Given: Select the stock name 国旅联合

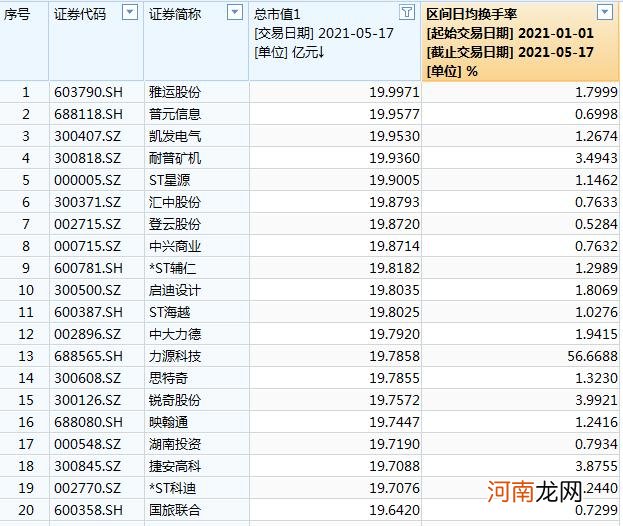Looking at the screenshot, I should tap(175, 510).
